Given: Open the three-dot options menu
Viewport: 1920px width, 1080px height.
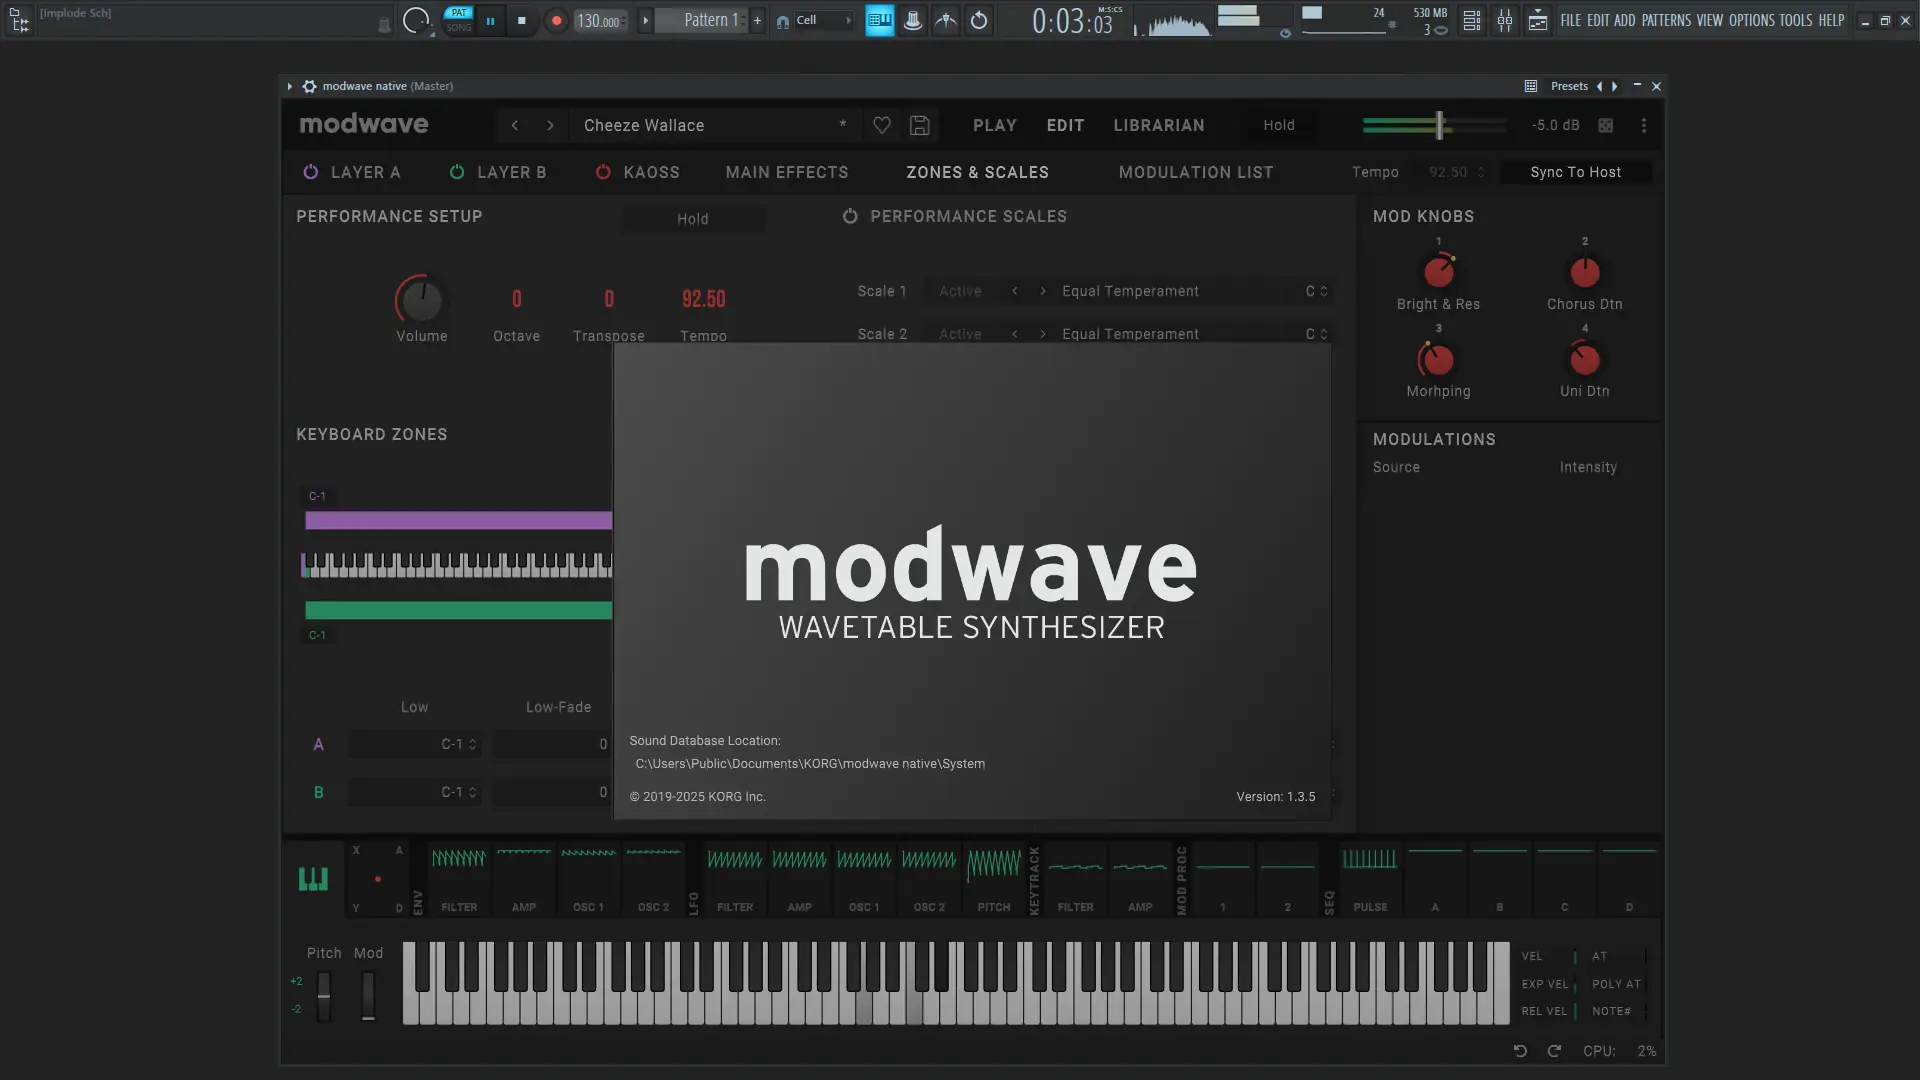Looking at the screenshot, I should pos(1643,125).
